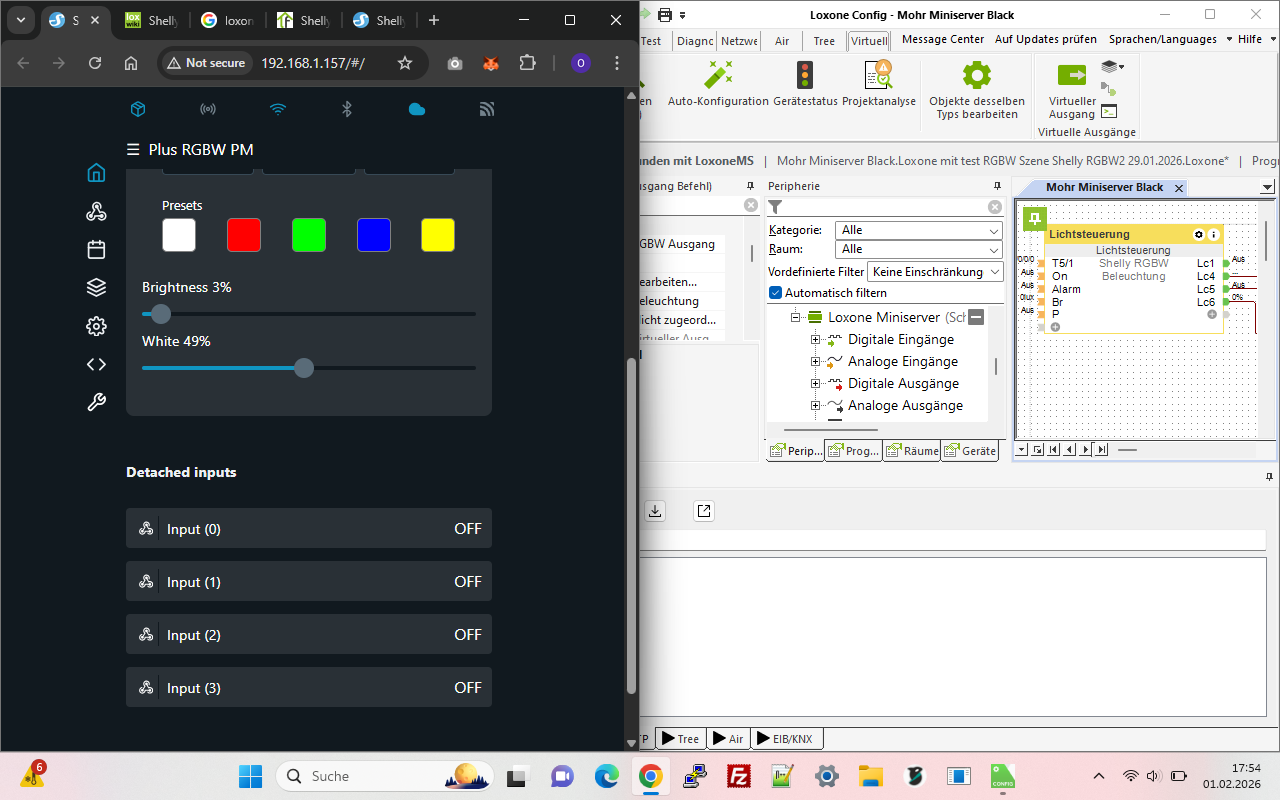
Task: Add a Virtueller Ausgang
Action: [x=1072, y=90]
